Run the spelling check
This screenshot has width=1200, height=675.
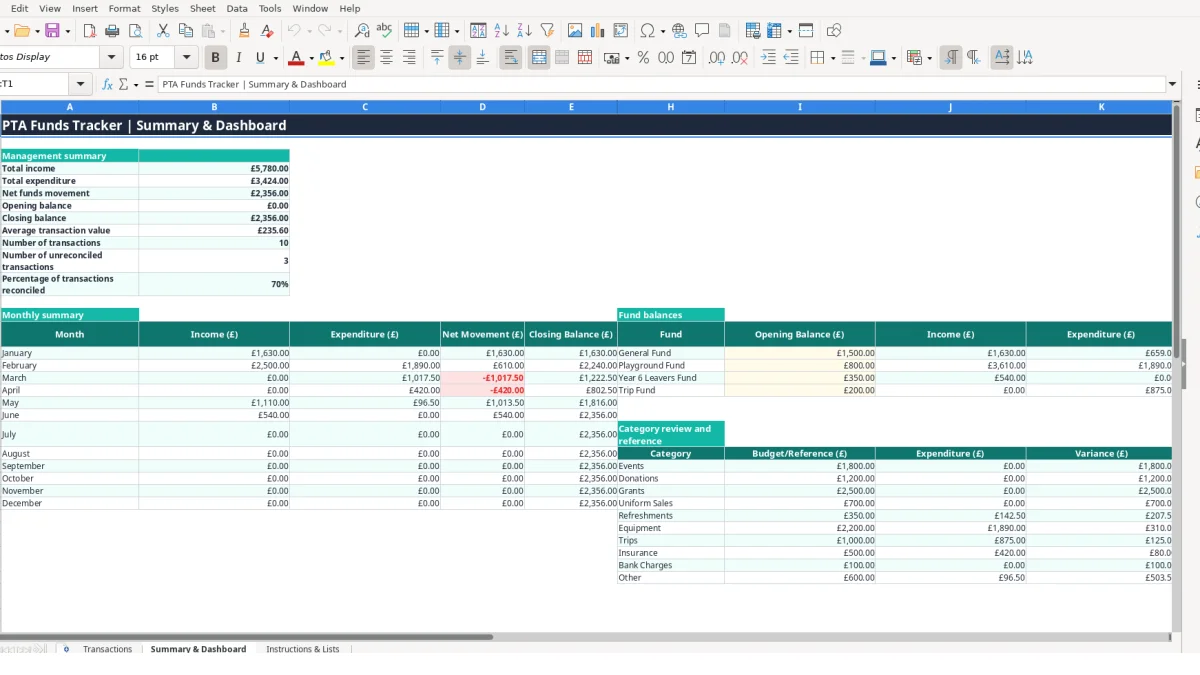tap(384, 31)
